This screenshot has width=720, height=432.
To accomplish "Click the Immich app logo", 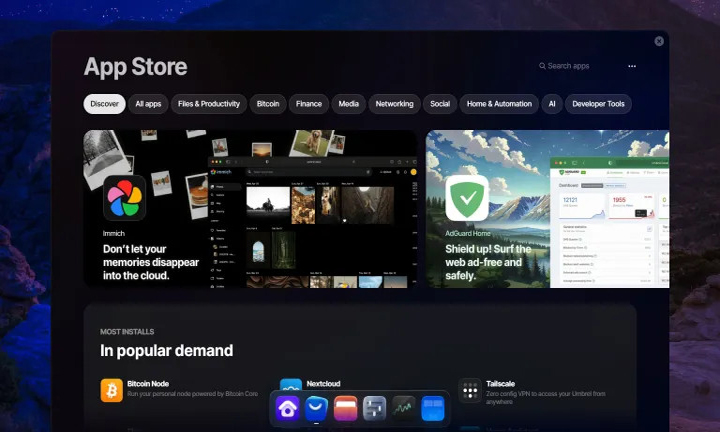I will point(124,197).
